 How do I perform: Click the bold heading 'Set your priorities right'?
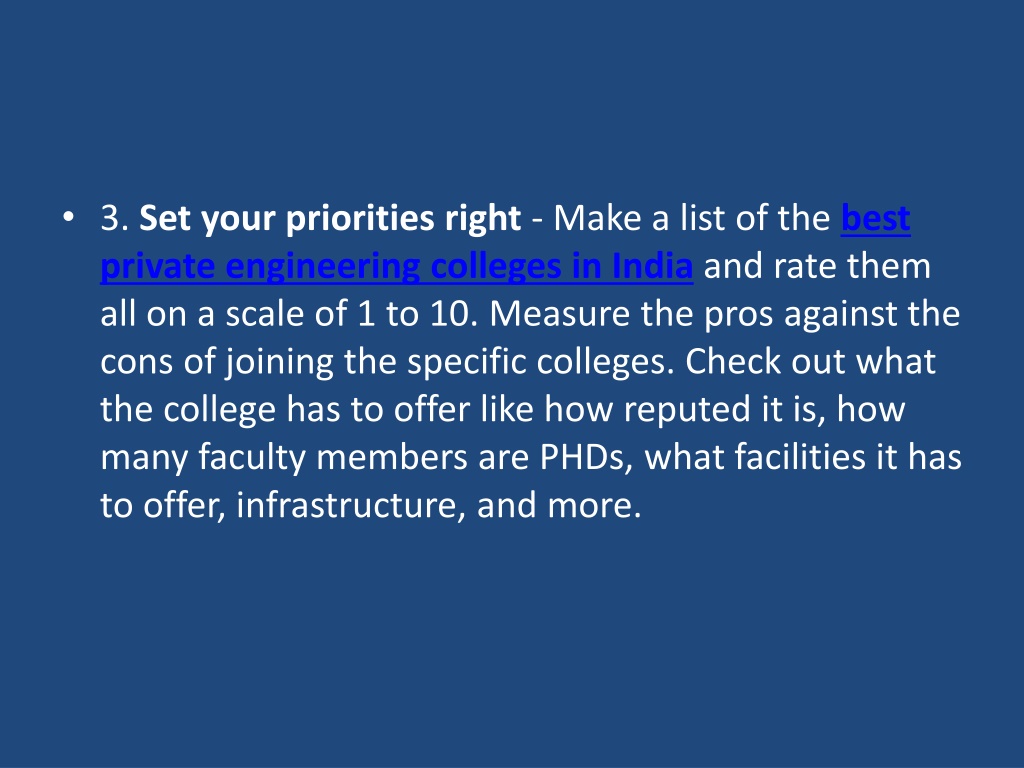tap(330, 219)
